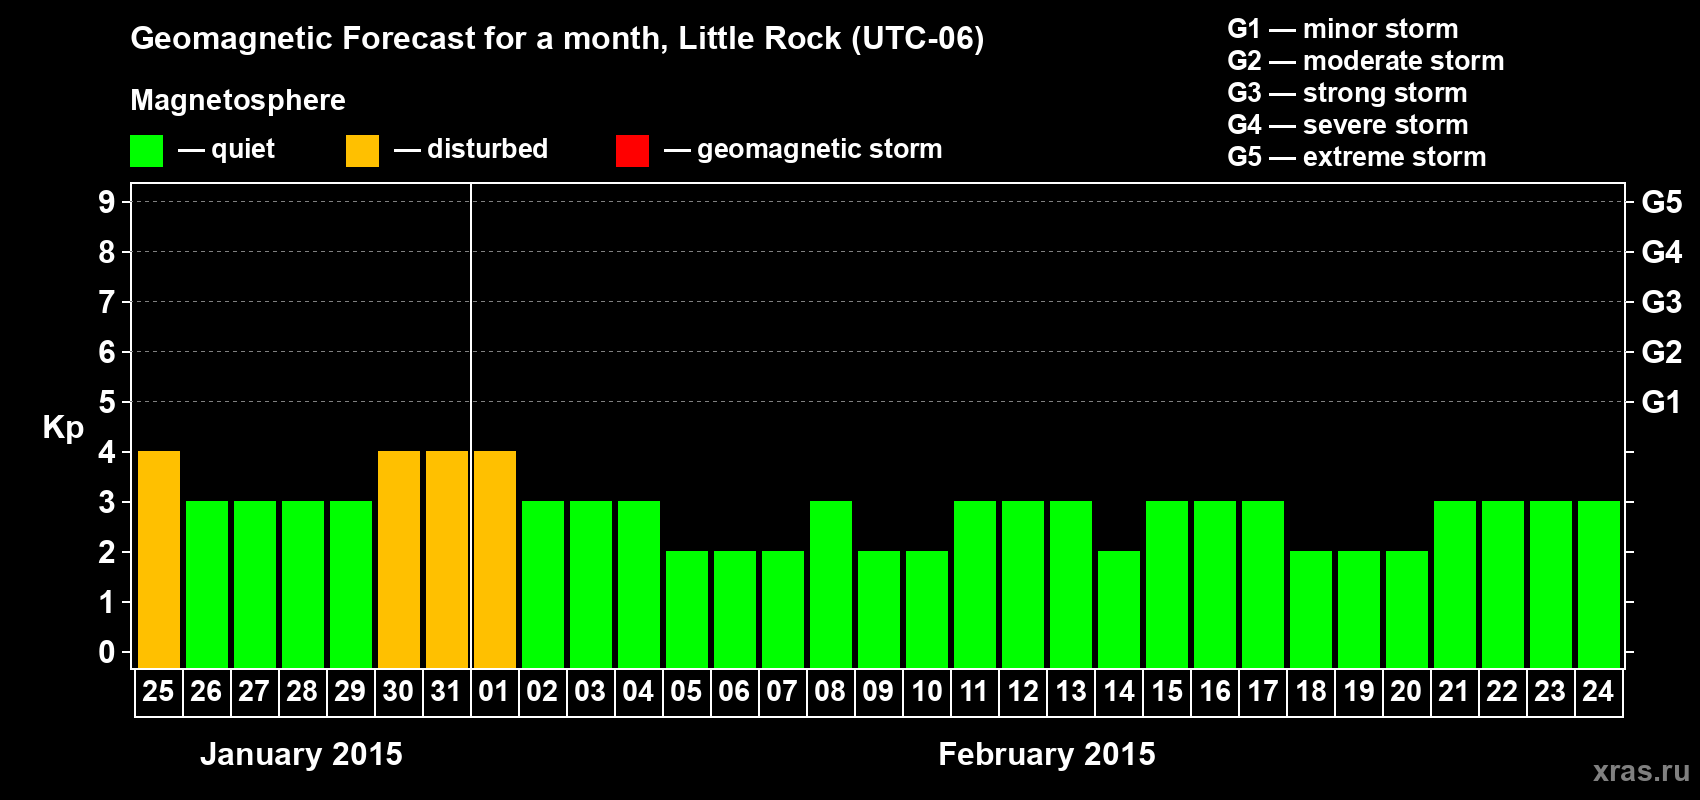Click the orange disturbed legend swatch
The width and height of the screenshot is (1700, 800).
point(362,151)
